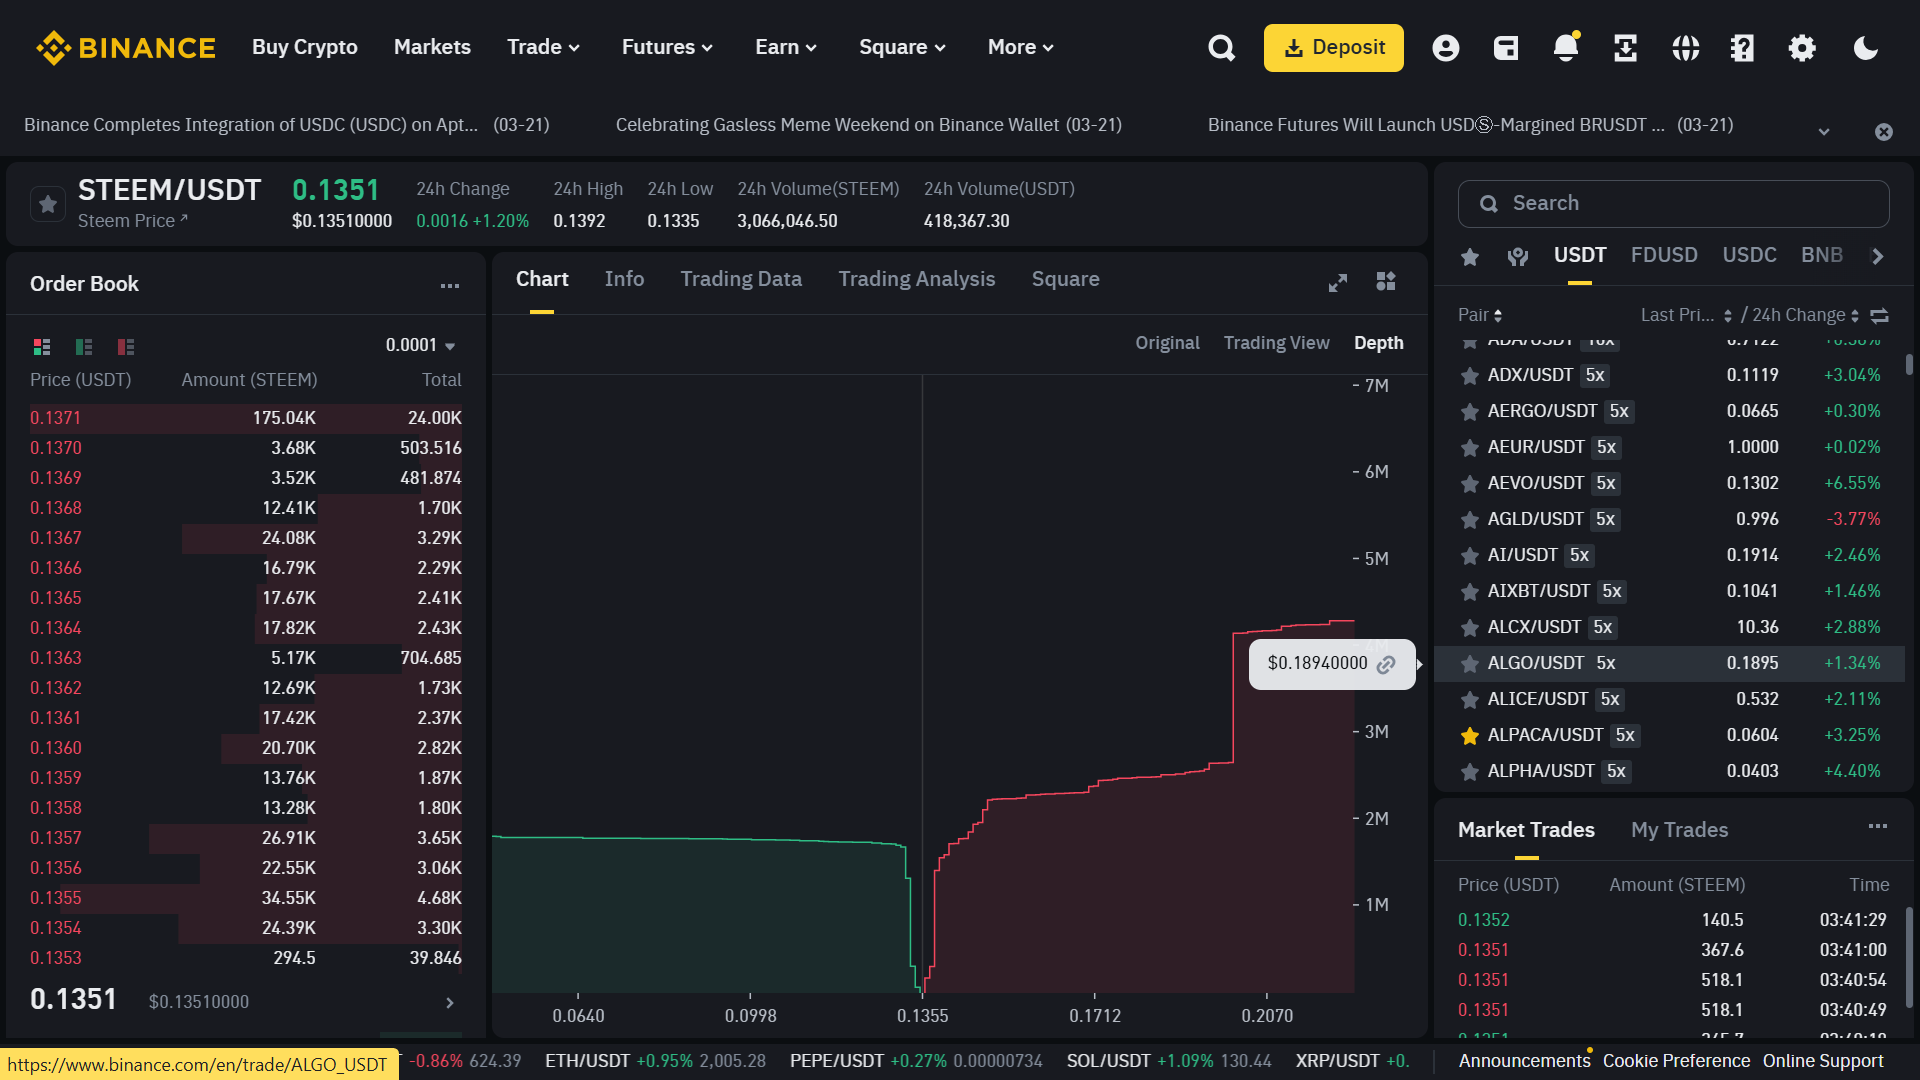The height and width of the screenshot is (1080, 1920).
Task: Open Online Support link
Action: point(1822,1061)
